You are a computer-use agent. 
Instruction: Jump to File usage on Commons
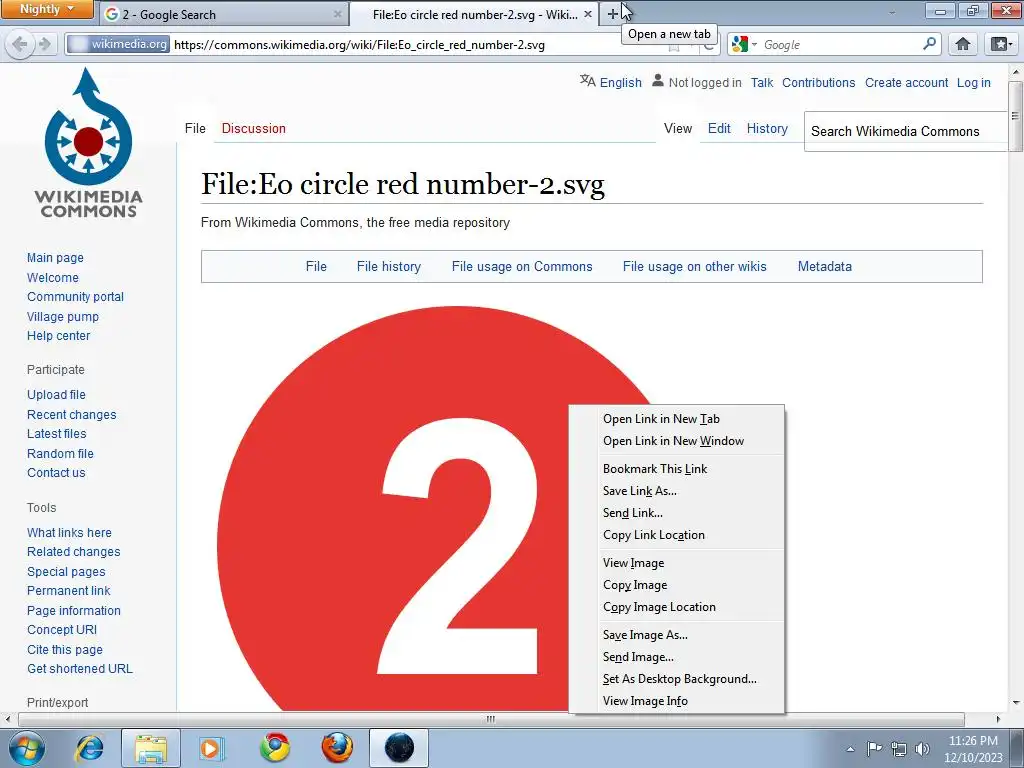pyautogui.click(x=522, y=266)
